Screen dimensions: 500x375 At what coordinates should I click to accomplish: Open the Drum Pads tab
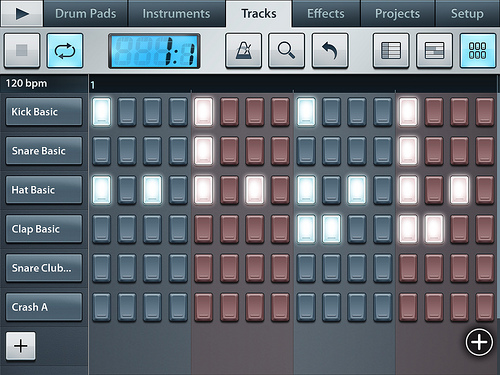[86, 14]
